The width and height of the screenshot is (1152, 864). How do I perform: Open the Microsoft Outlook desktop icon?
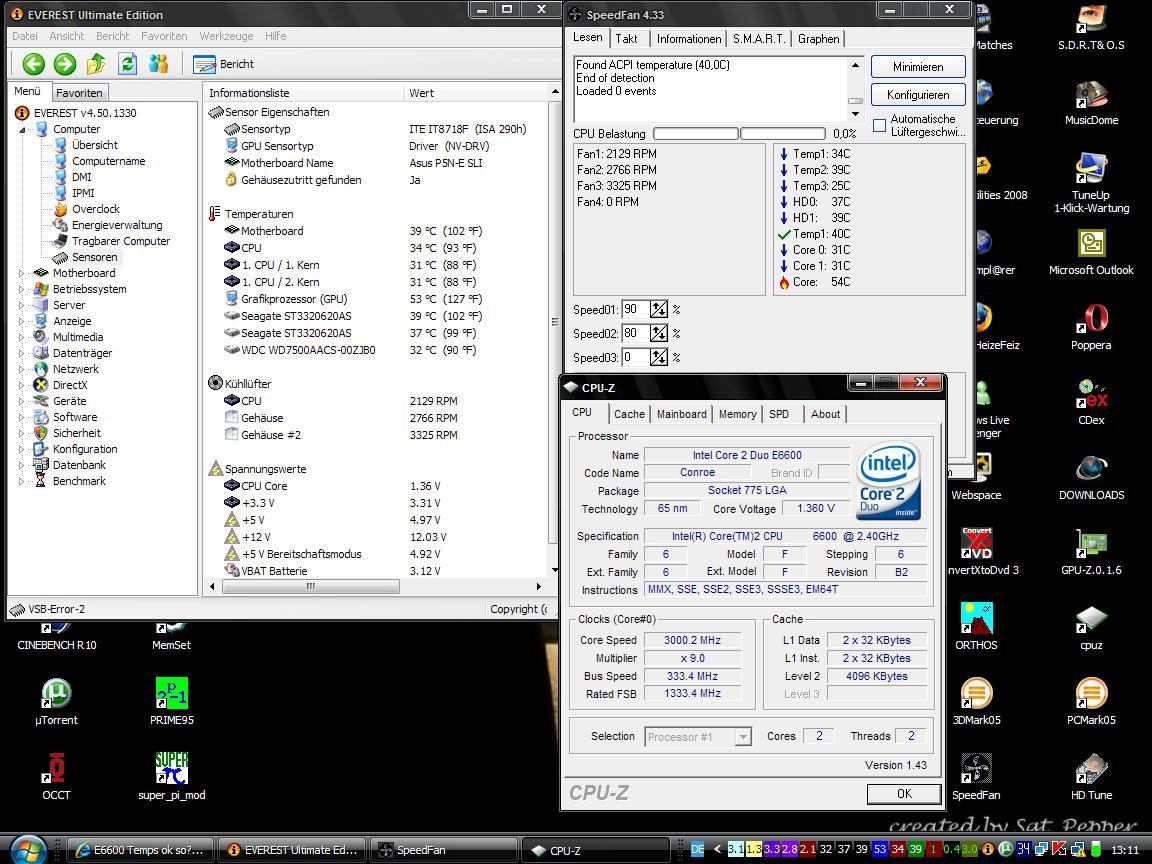1091,251
